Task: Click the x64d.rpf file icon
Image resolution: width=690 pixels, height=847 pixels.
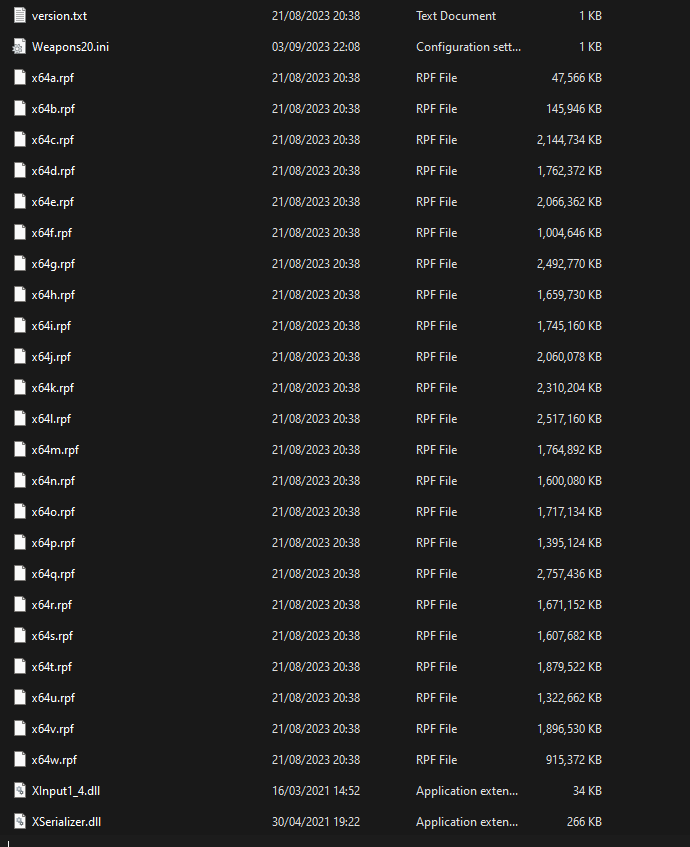Action: pyautogui.click(x=19, y=171)
